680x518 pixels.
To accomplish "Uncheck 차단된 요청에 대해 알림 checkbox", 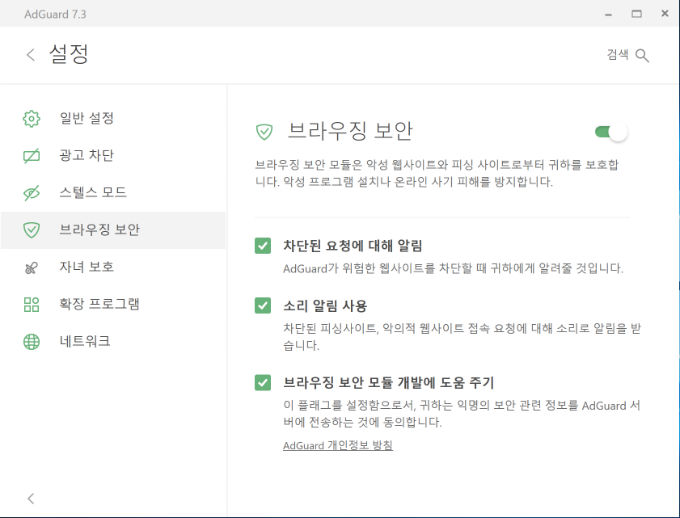I will pos(263,246).
